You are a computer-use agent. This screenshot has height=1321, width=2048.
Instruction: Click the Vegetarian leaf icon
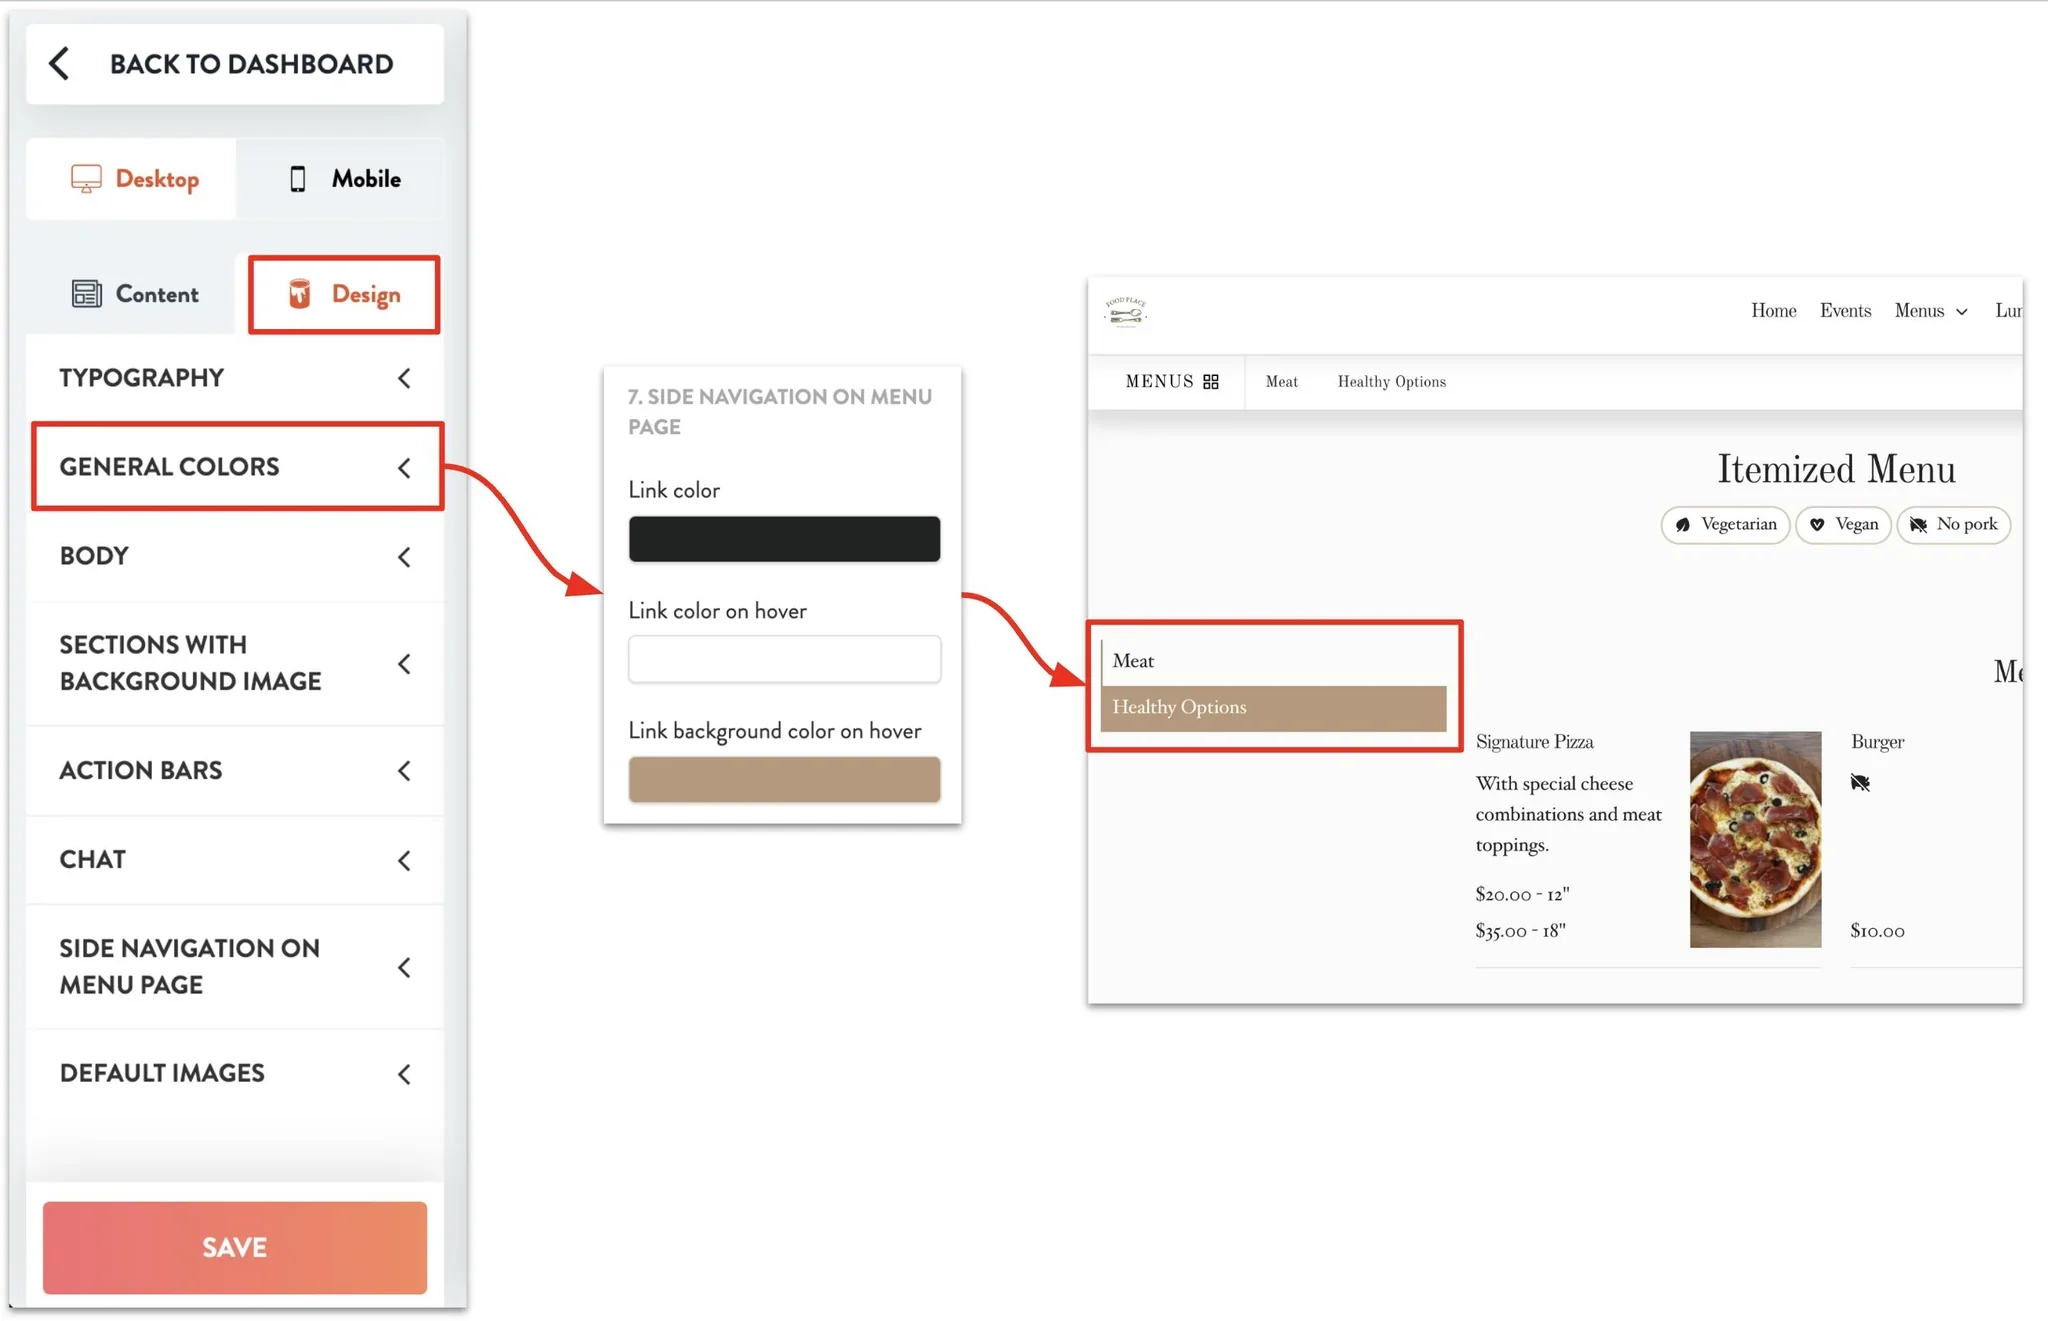[x=1683, y=525]
